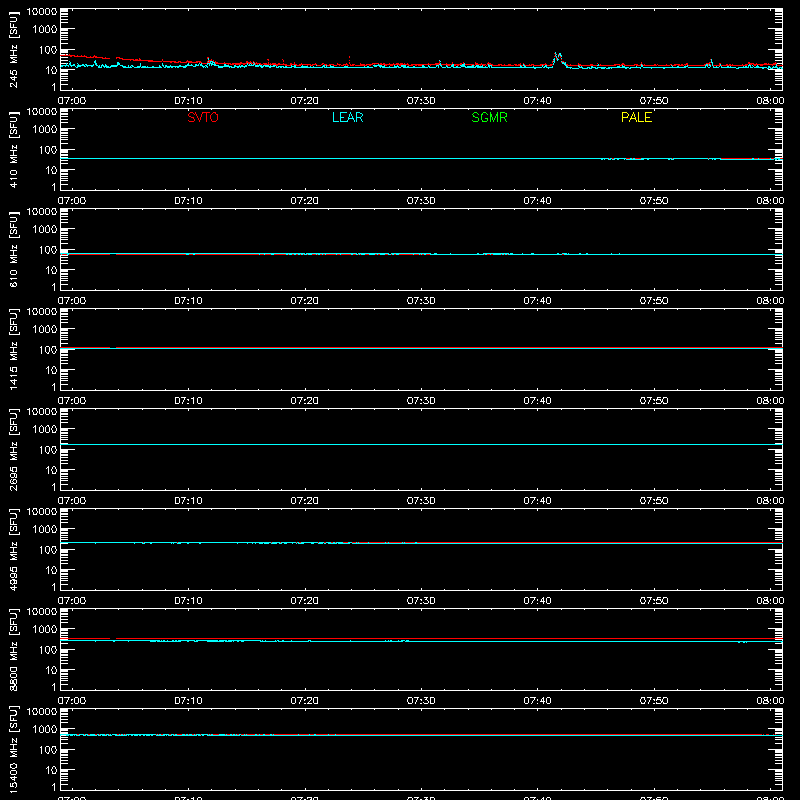Click the 1000 tick label of 410 MHz plot
The image size is (800, 800).
[45, 129]
